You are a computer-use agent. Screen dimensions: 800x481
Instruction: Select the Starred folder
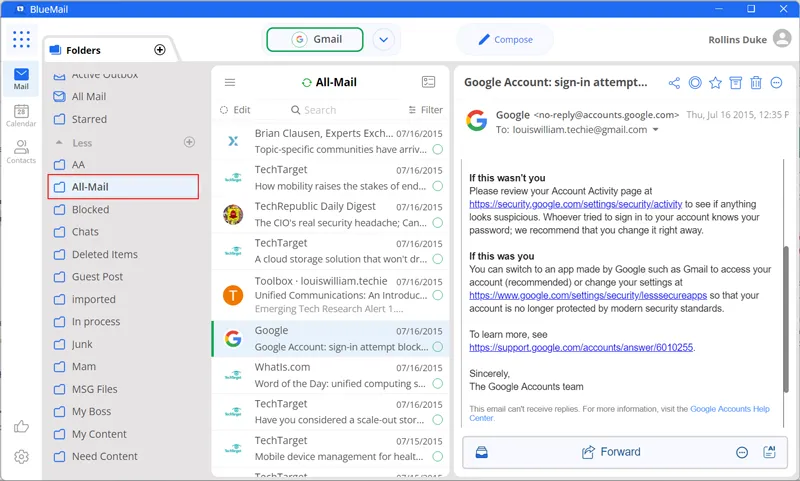pos(89,119)
